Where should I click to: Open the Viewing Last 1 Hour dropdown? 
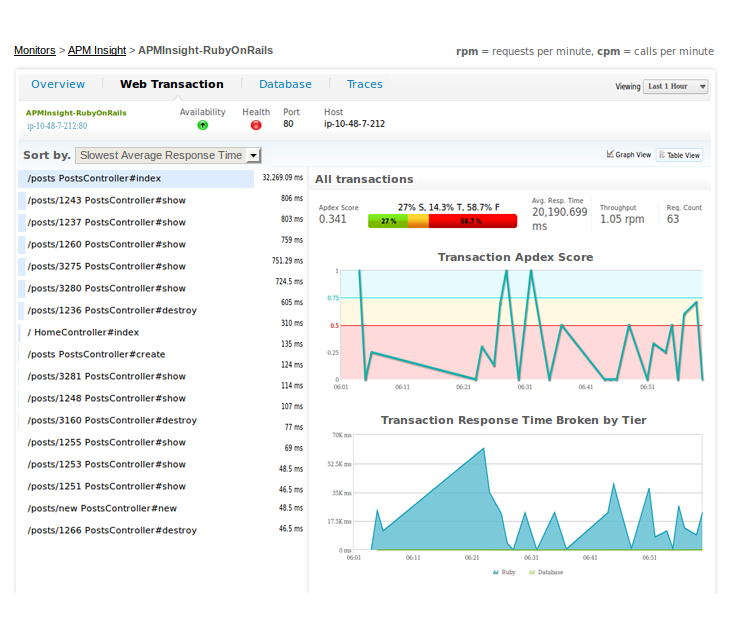point(676,87)
